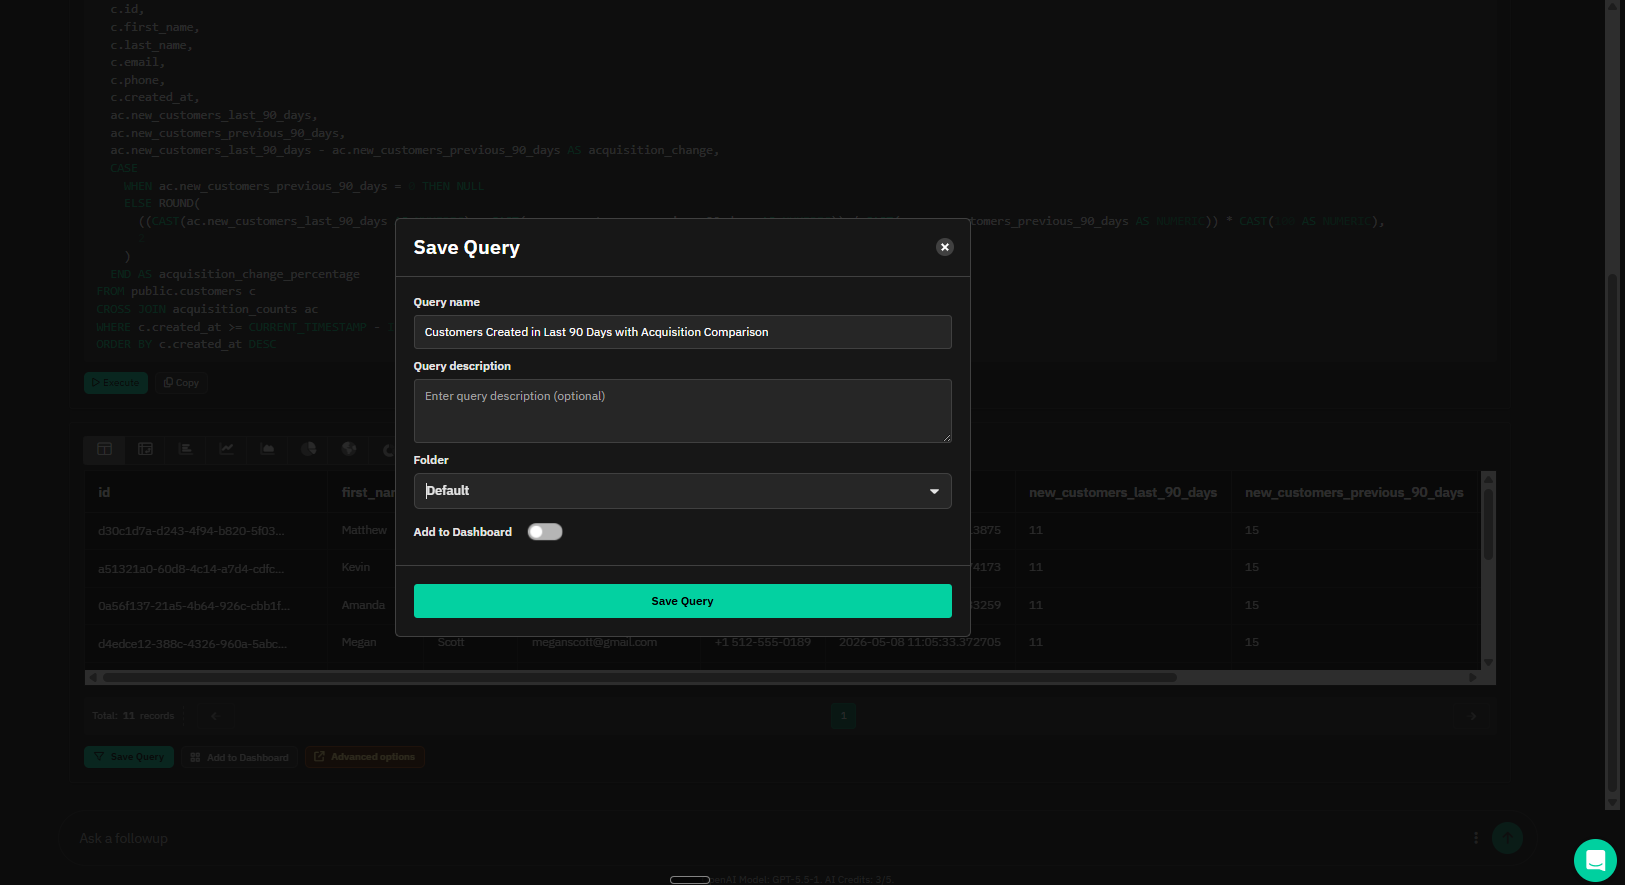The height and width of the screenshot is (885, 1625).
Task: Focus the Query name input field
Action: [x=682, y=332]
